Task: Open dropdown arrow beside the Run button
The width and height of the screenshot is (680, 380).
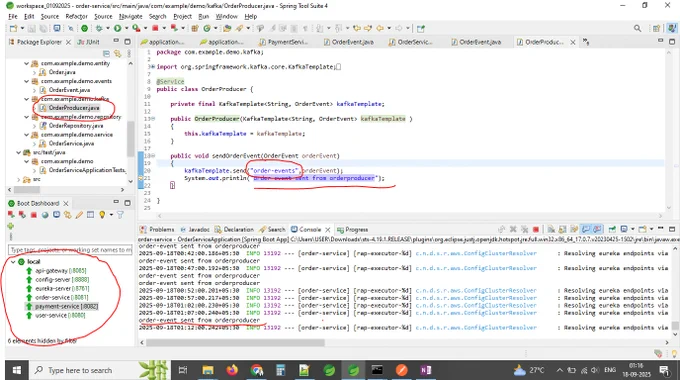Action: pos(126,28)
